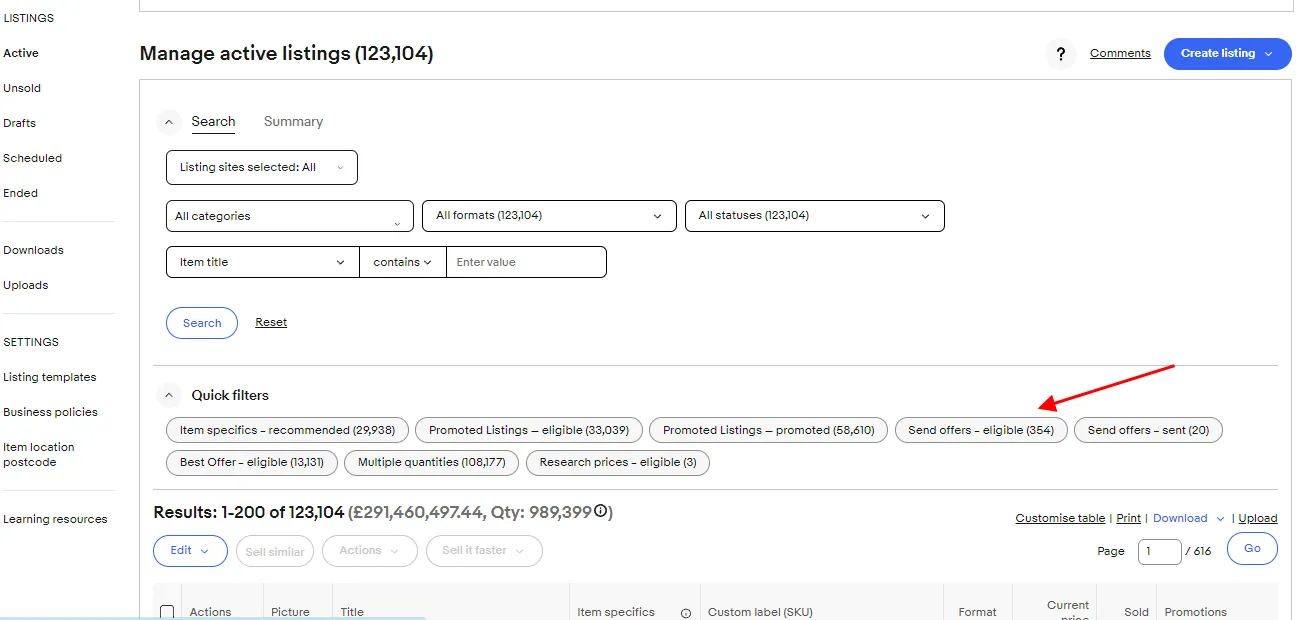The image size is (1307, 620).
Task: Open Listing templates settings
Action: point(50,377)
